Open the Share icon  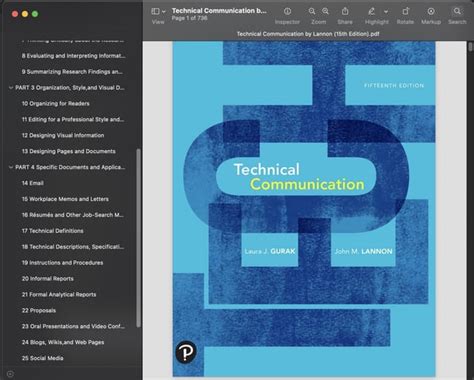pyautogui.click(x=345, y=11)
